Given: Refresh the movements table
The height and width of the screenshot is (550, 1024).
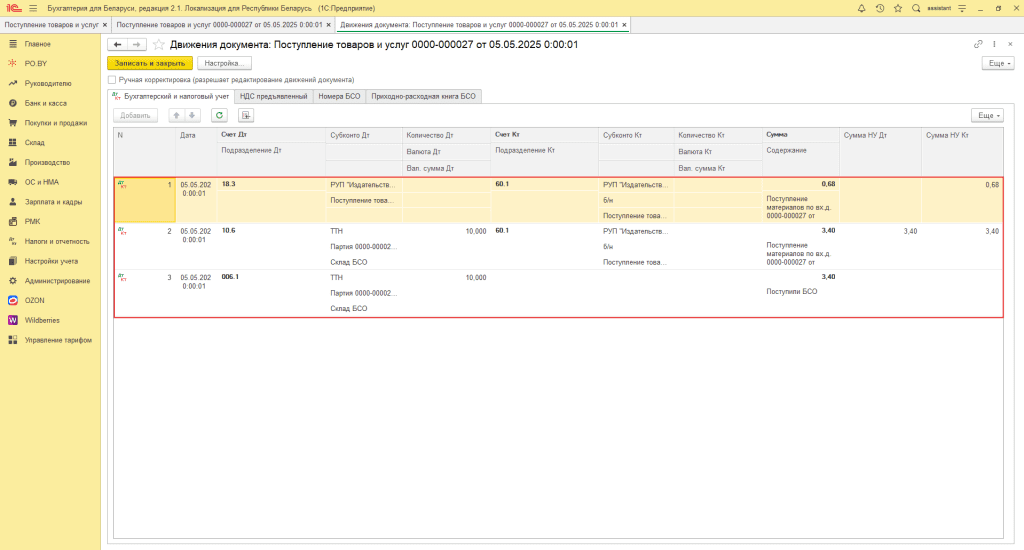Looking at the screenshot, I should click(x=219, y=115).
